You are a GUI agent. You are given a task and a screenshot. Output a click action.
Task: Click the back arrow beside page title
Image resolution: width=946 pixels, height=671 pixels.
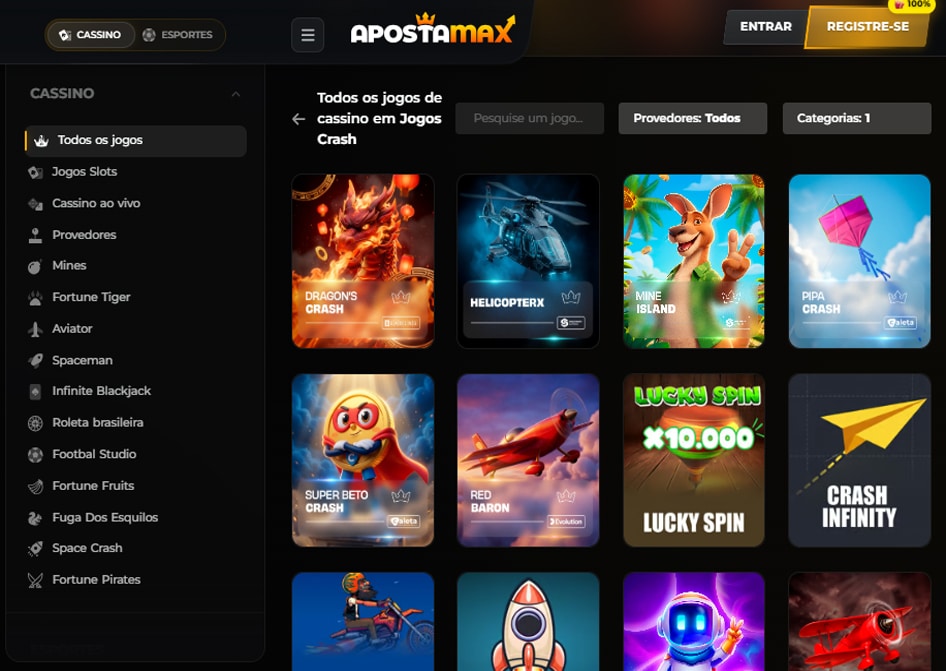299,119
